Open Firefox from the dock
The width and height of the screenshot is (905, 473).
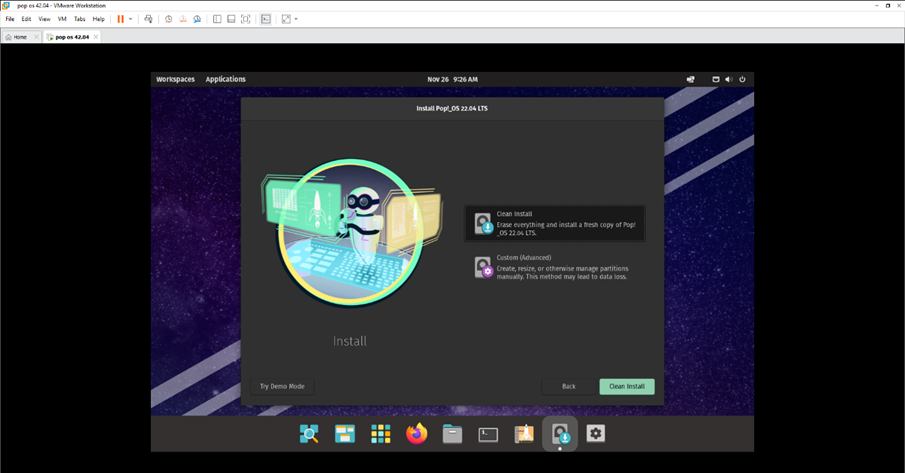click(x=417, y=434)
